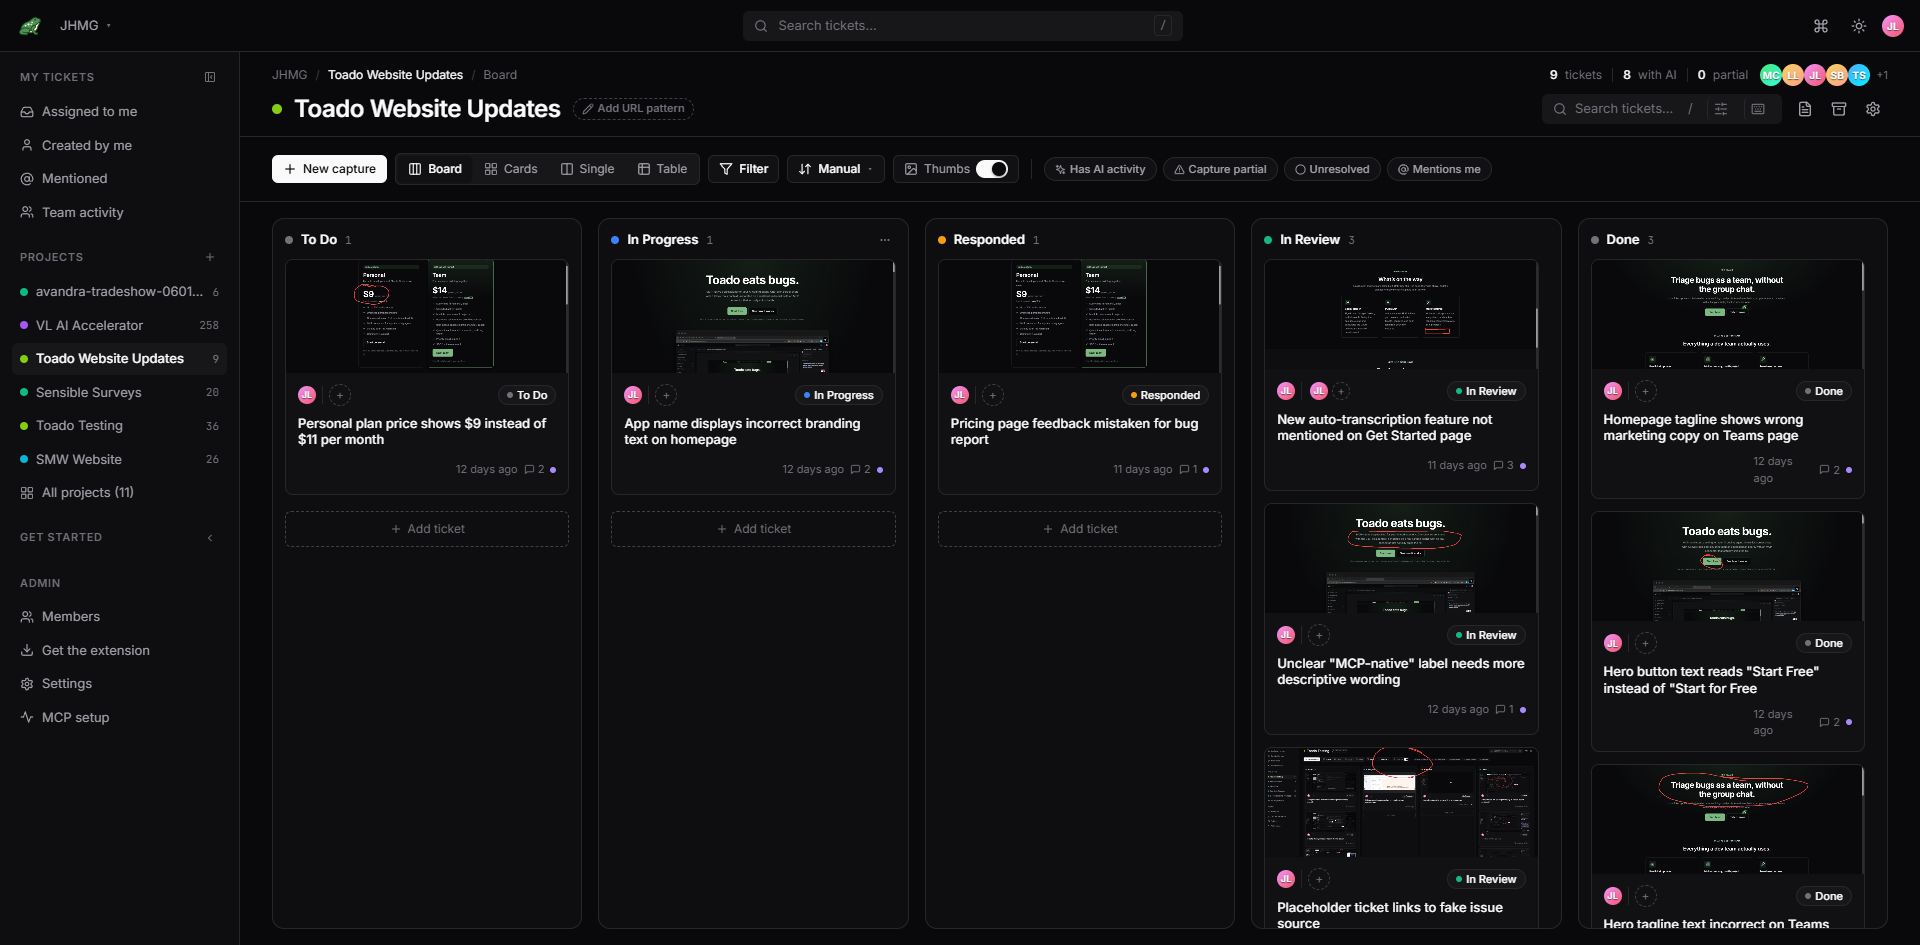
Task: Collapse the Get Started section chevron
Action: click(x=210, y=538)
